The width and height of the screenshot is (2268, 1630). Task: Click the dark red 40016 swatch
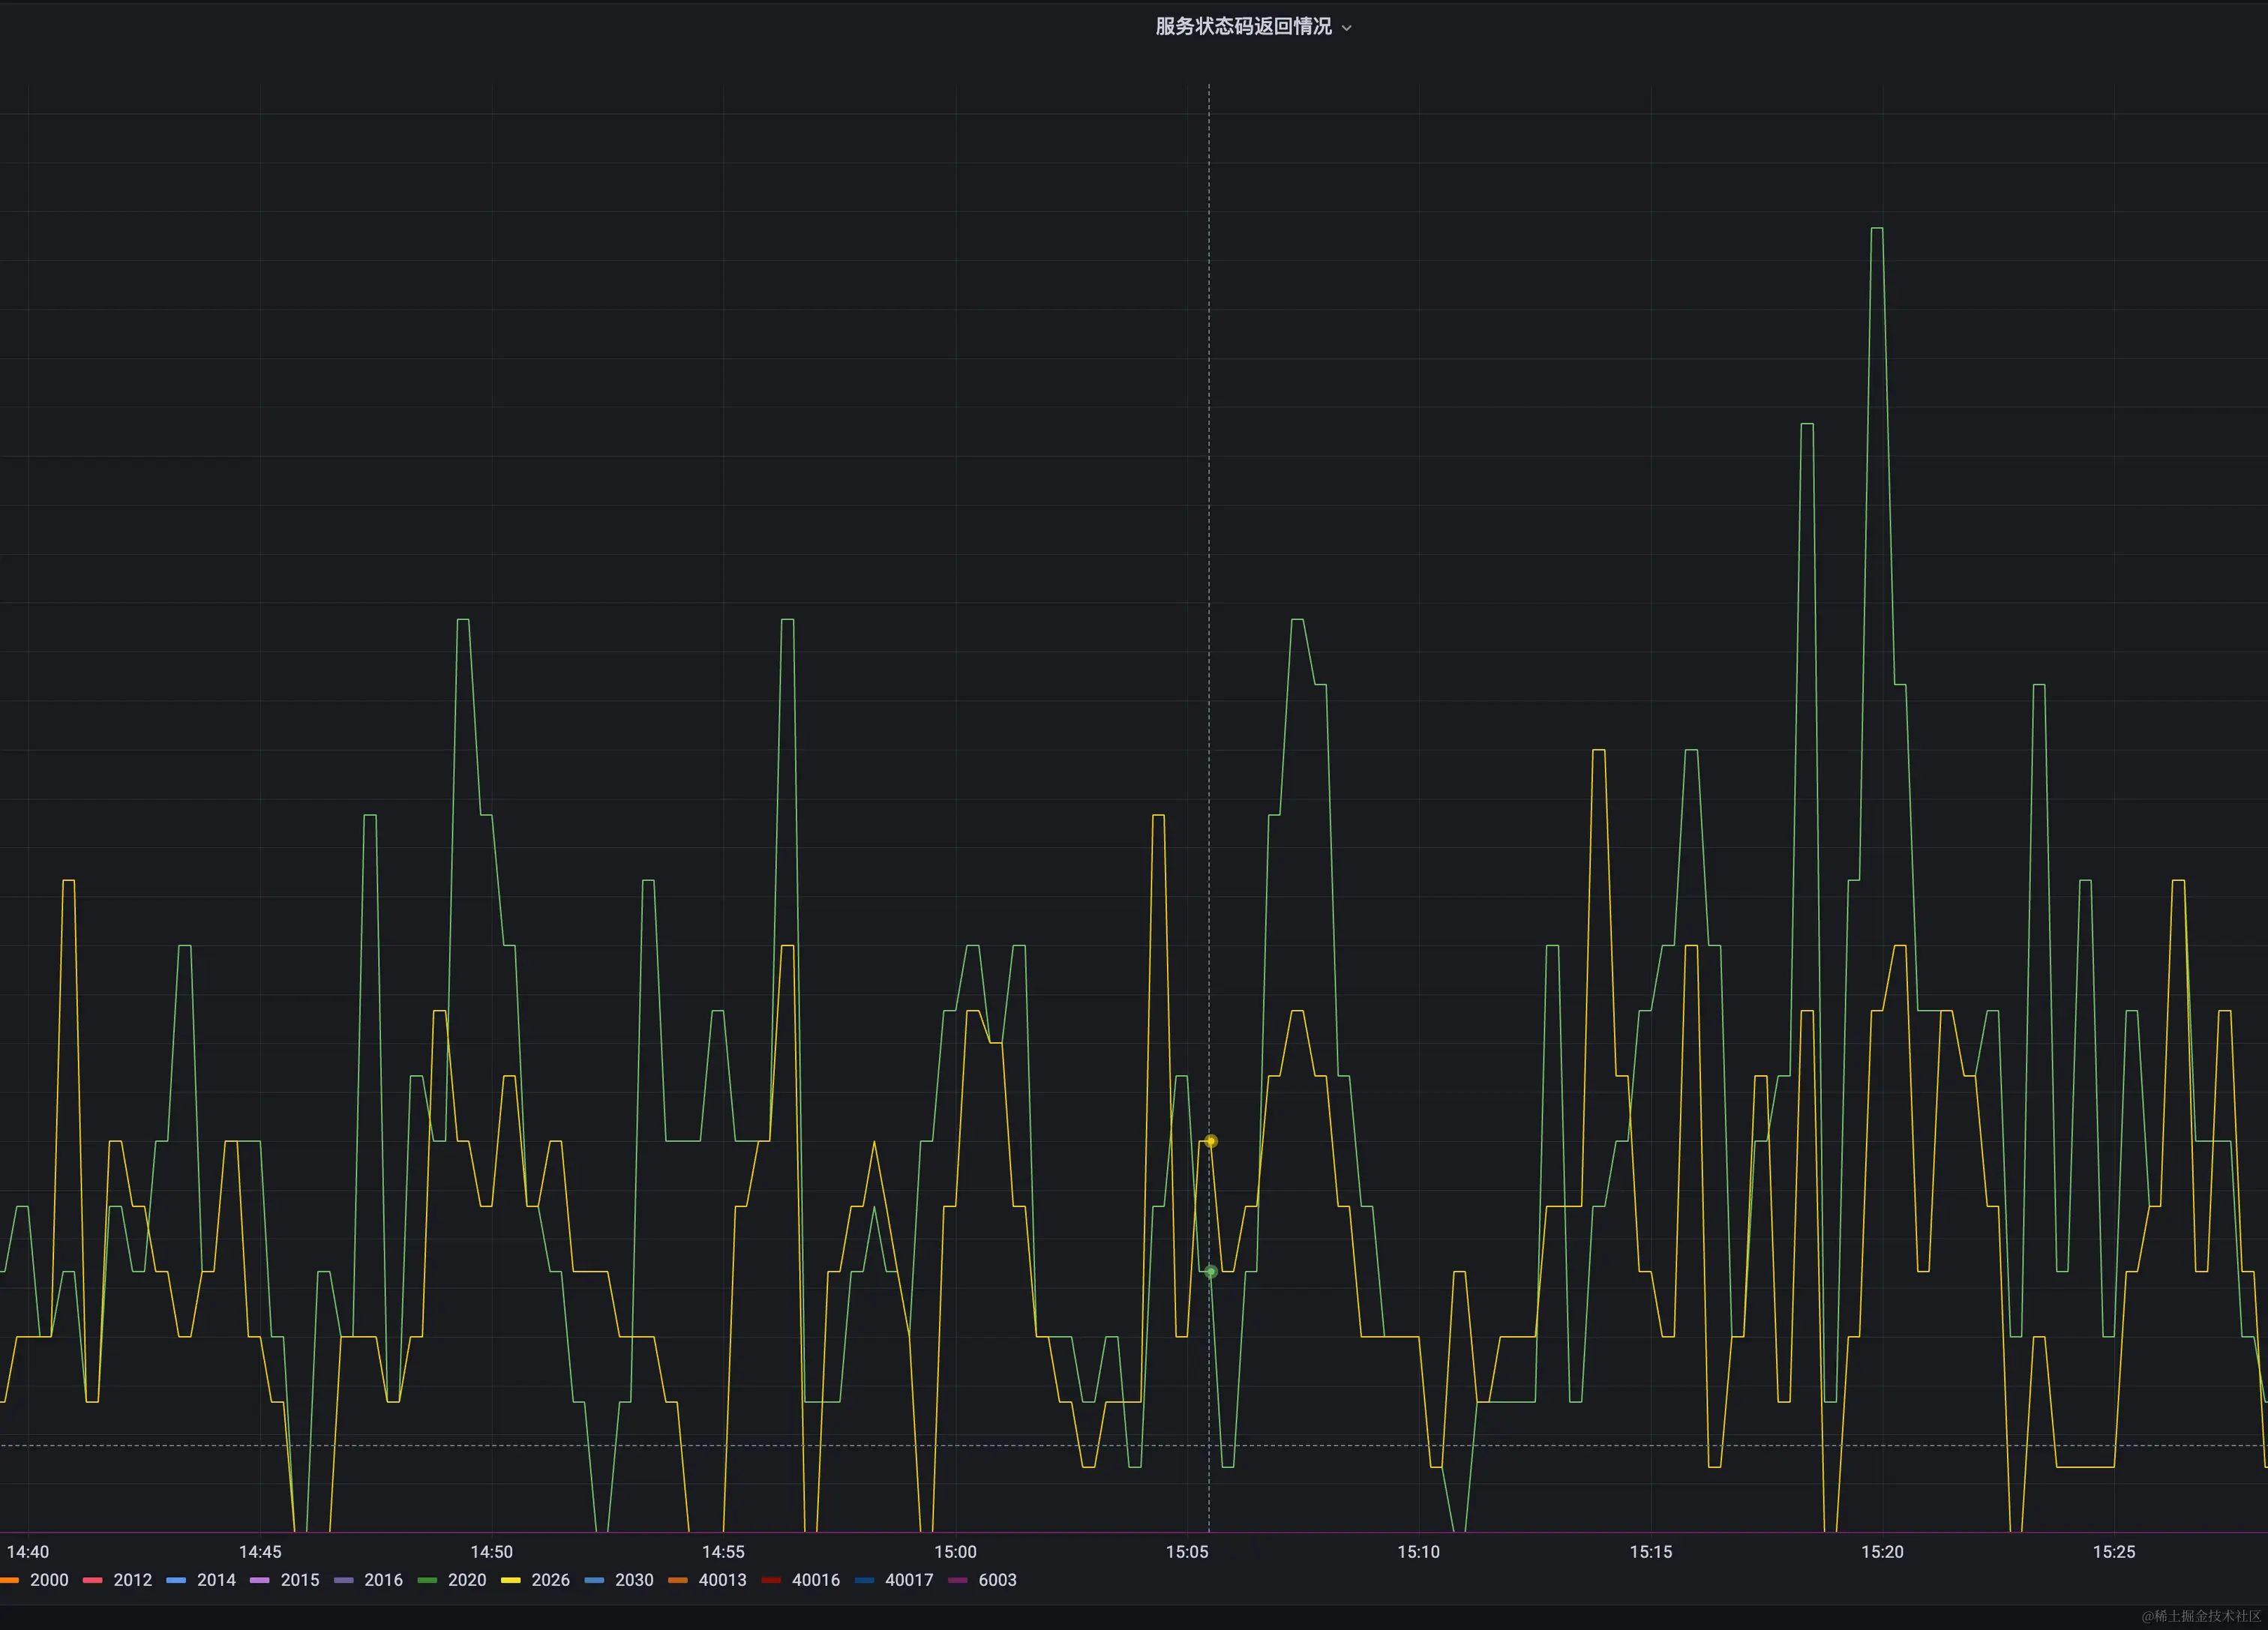tap(771, 1580)
